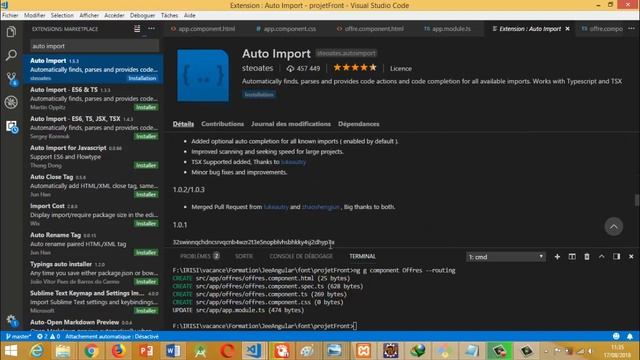Image resolution: width=640 pixels, height=360 pixels.
Task: Open the Aide menu
Action: pos(189,15)
